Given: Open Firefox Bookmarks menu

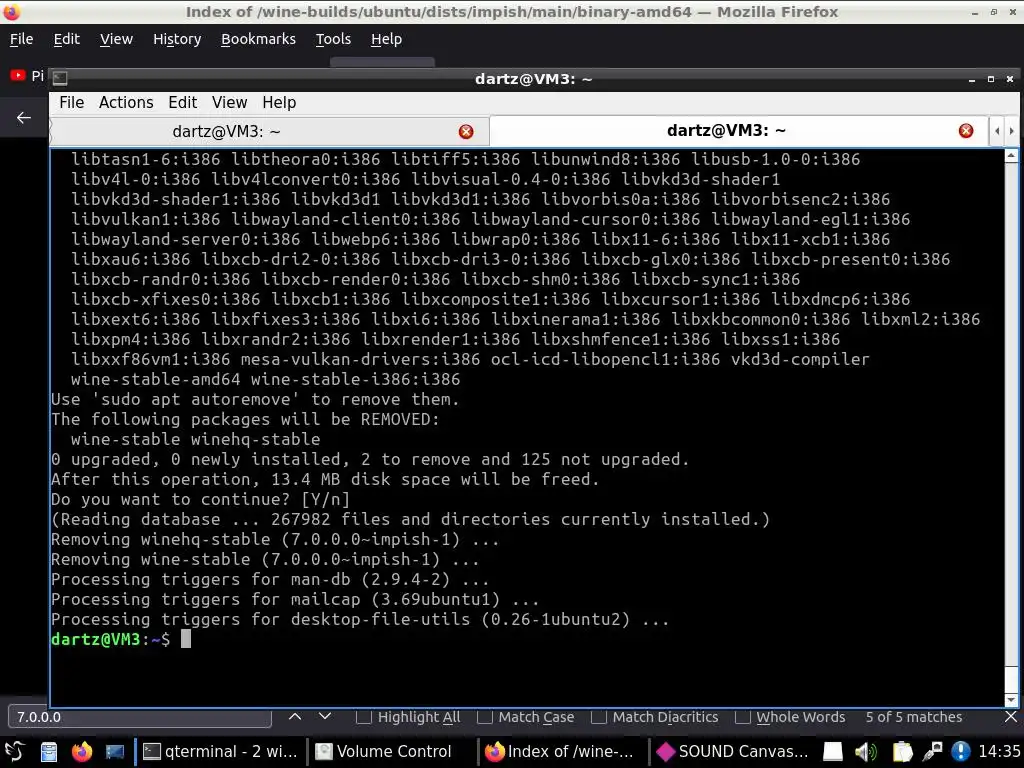Looking at the screenshot, I should click(x=258, y=39).
